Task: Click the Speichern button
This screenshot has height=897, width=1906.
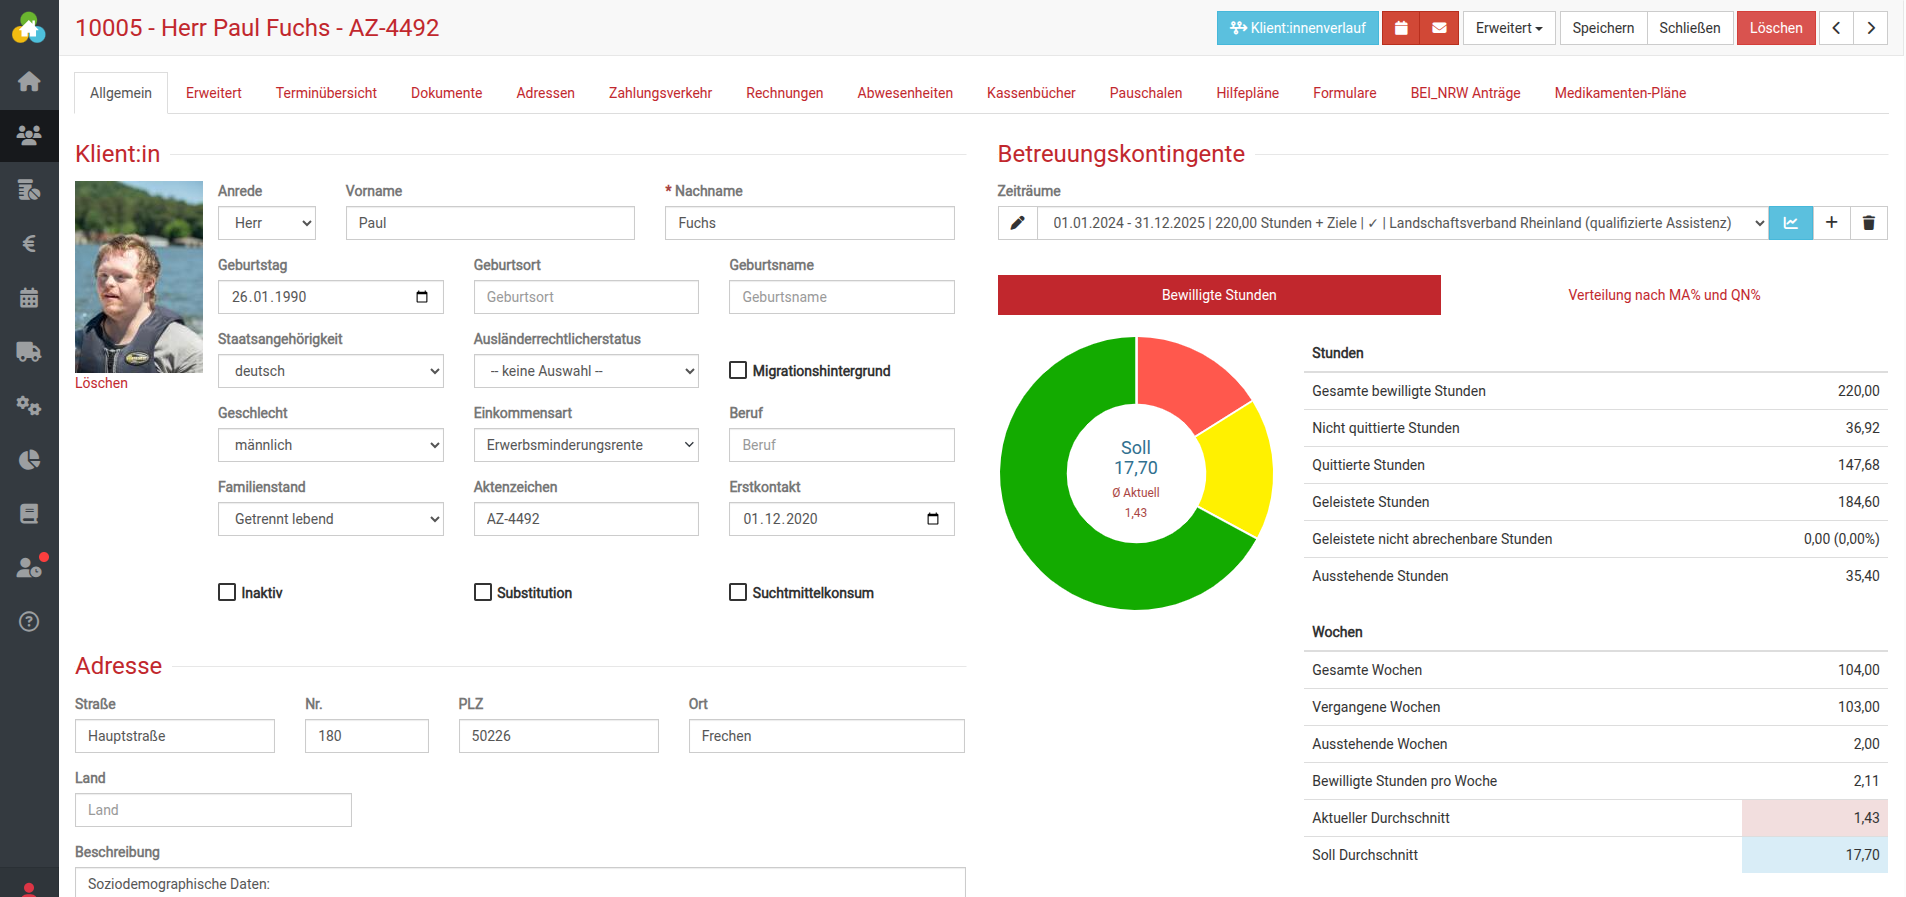Action: pyautogui.click(x=1602, y=28)
